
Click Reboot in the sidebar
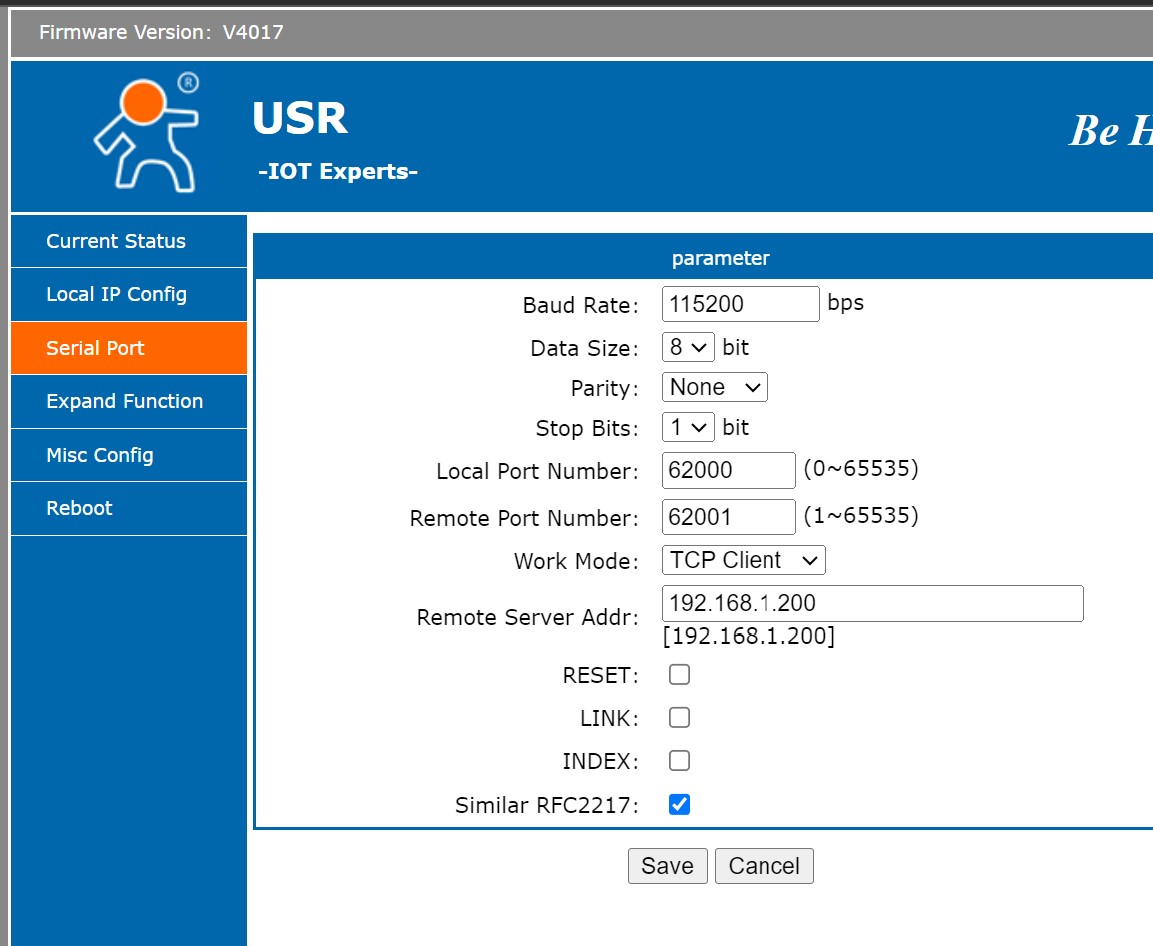click(79, 508)
